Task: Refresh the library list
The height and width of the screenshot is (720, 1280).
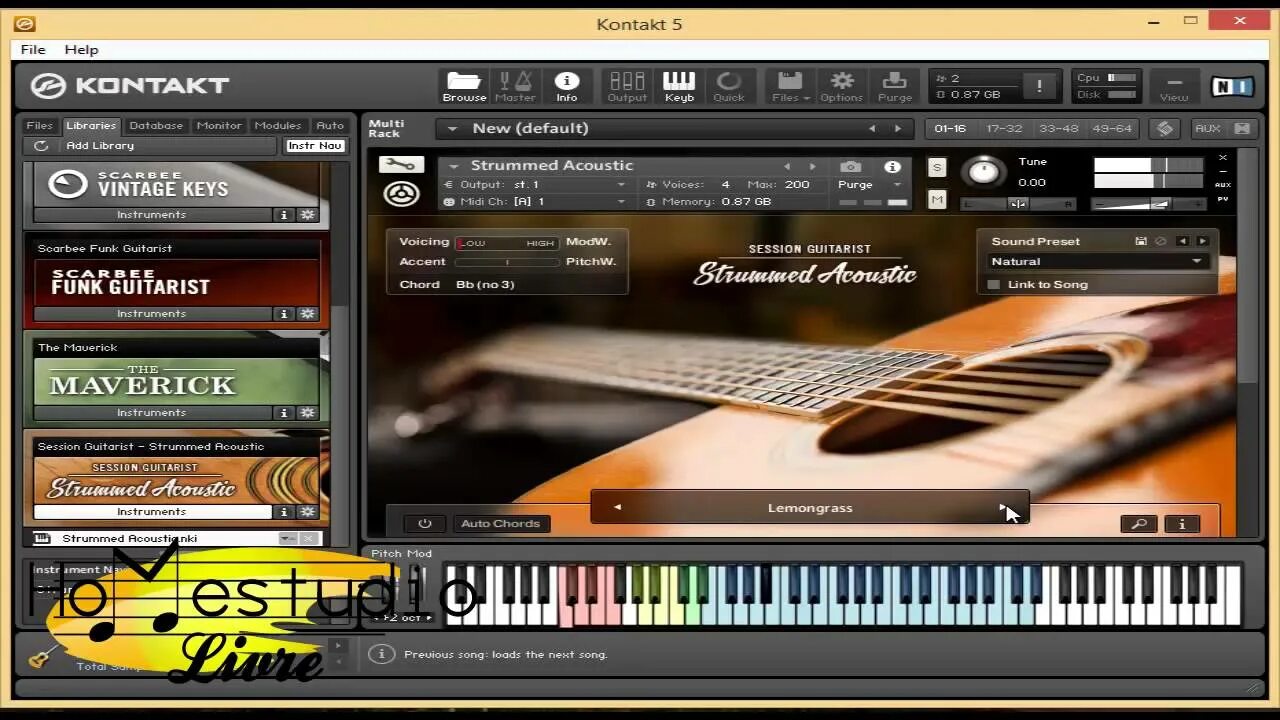Action: pos(41,146)
